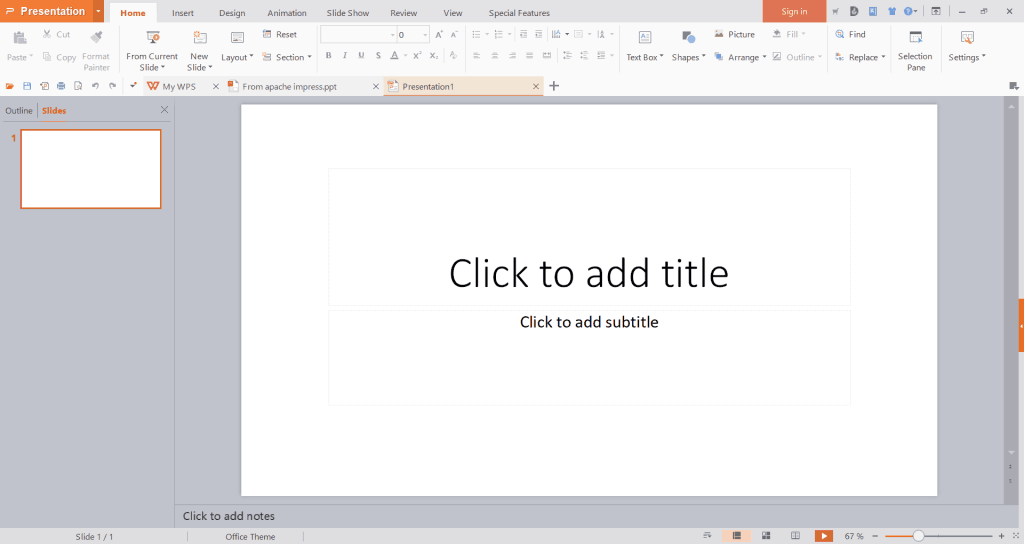Toggle center text alignment
Viewport: 1024px width, 544px height.
(495, 56)
